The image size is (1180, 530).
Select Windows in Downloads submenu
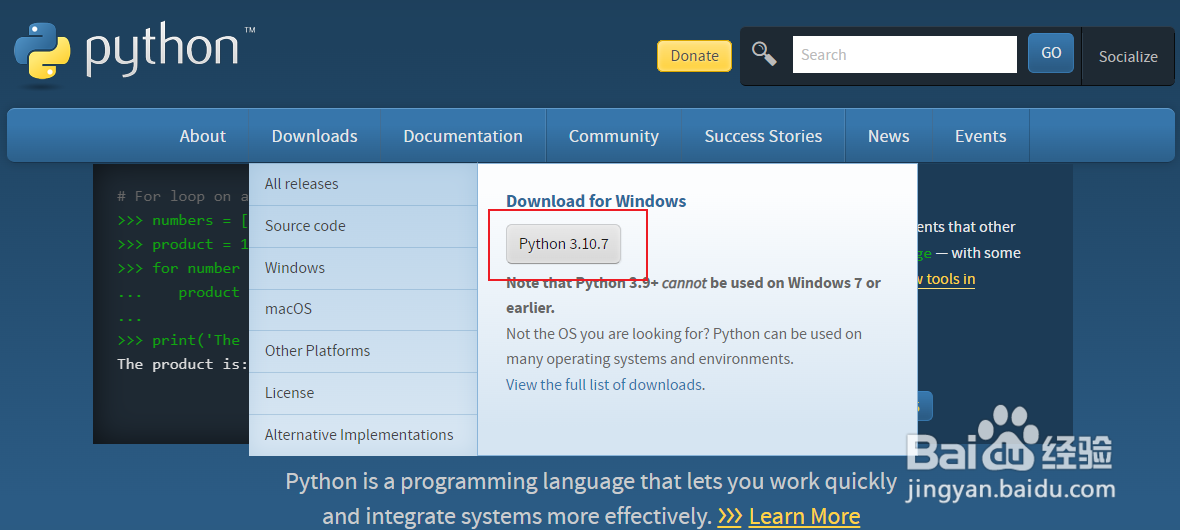click(x=363, y=268)
